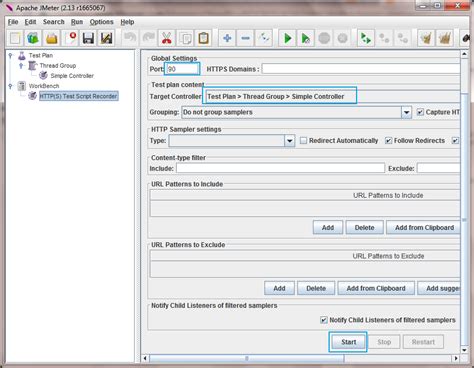Expand all nodes with the plus icon

tap(227, 38)
